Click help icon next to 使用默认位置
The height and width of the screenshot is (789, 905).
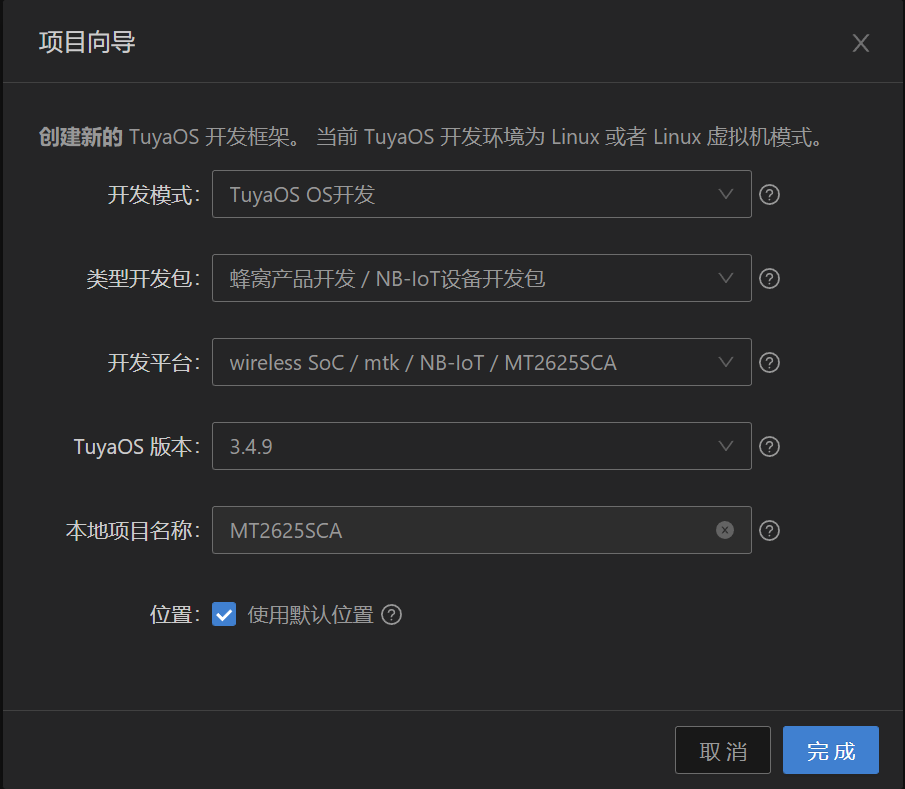[391, 615]
